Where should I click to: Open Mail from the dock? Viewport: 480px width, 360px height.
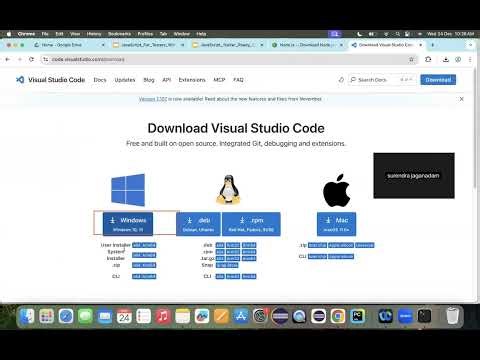(105, 316)
